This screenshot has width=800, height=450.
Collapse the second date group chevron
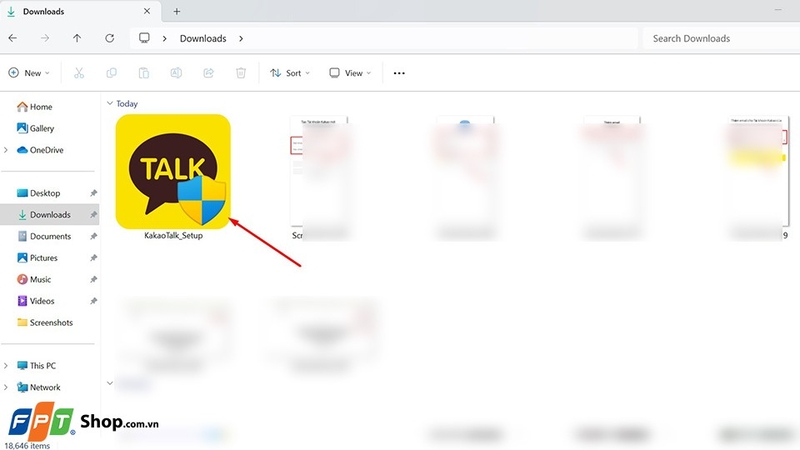click(110, 383)
